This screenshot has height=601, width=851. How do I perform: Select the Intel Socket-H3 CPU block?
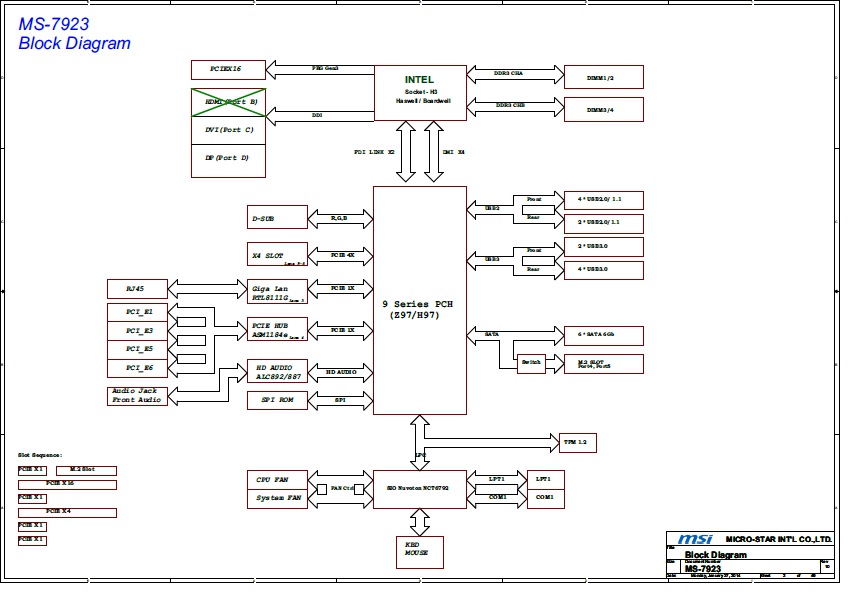point(419,92)
